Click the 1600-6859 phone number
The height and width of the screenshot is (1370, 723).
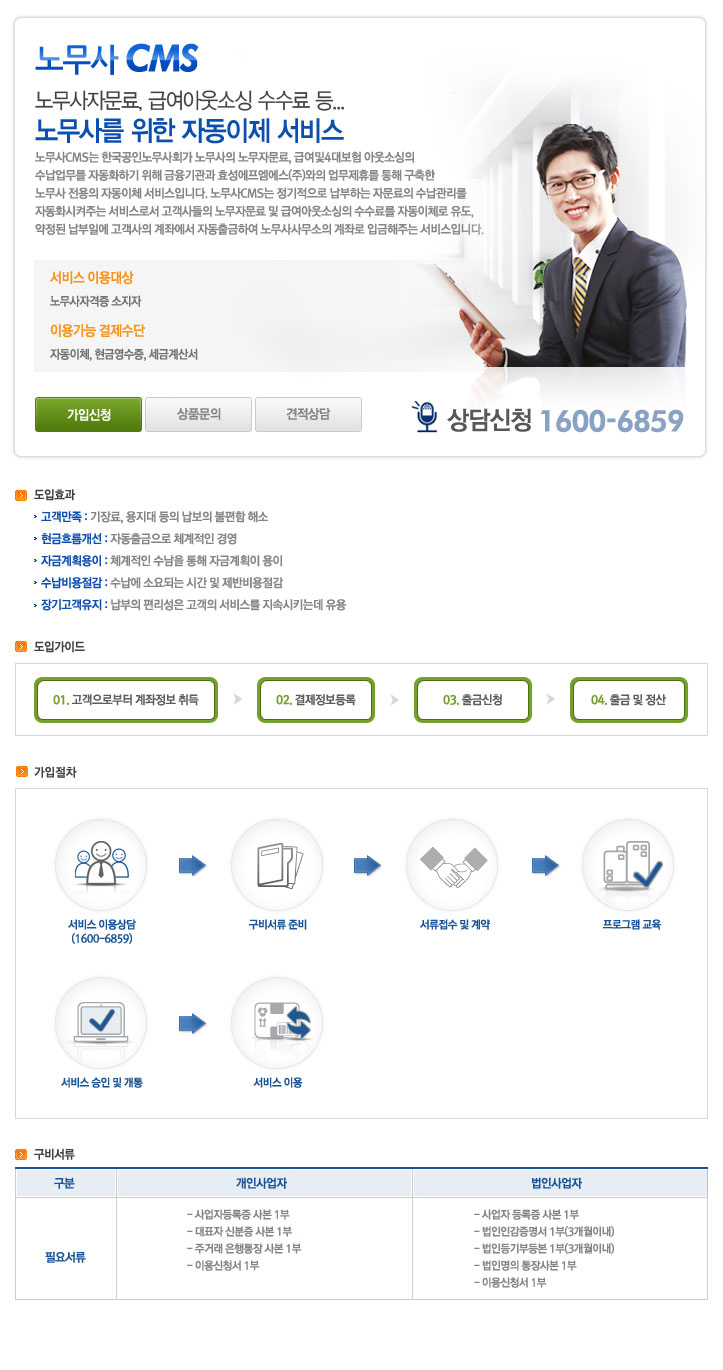point(611,420)
